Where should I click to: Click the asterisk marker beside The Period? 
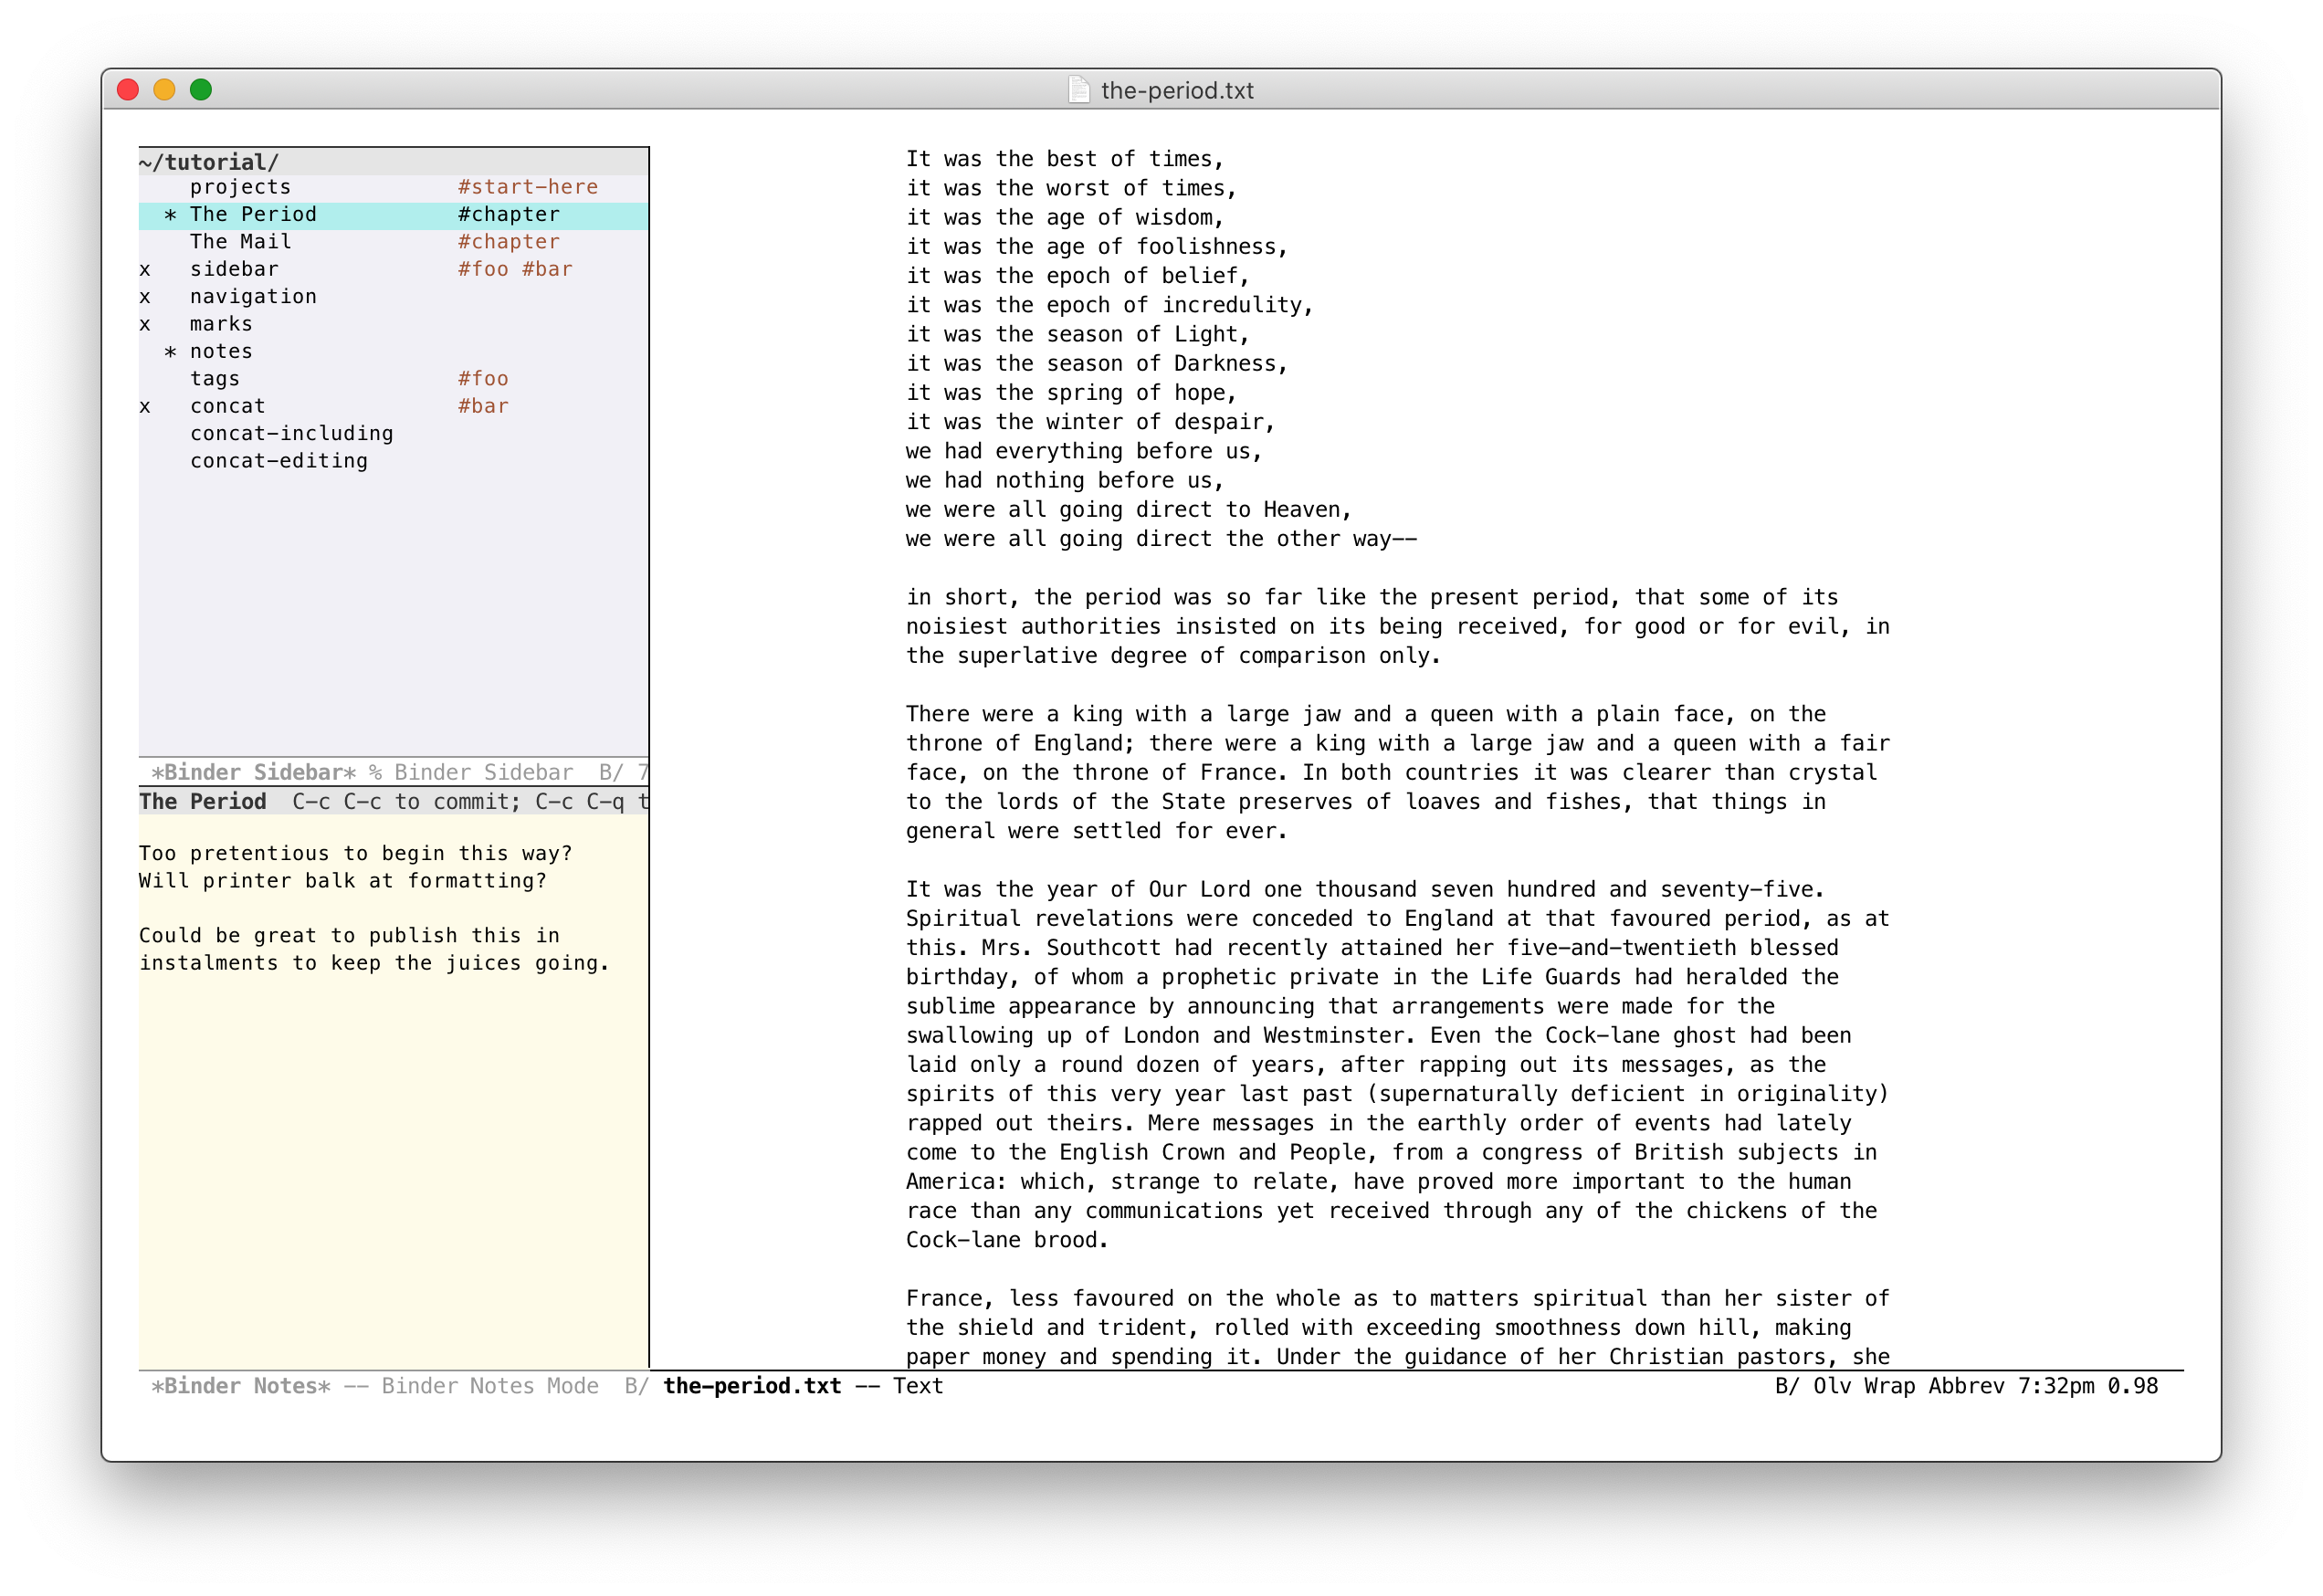pos(170,215)
